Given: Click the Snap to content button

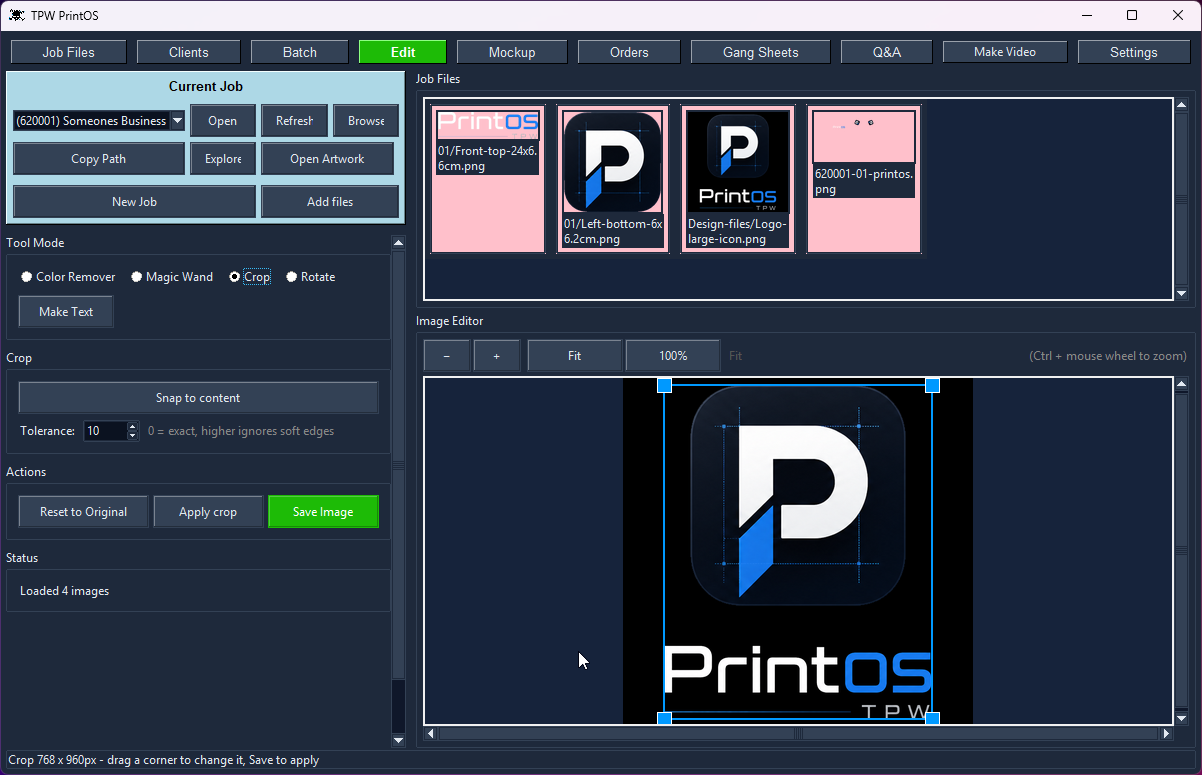Looking at the screenshot, I should pos(198,398).
